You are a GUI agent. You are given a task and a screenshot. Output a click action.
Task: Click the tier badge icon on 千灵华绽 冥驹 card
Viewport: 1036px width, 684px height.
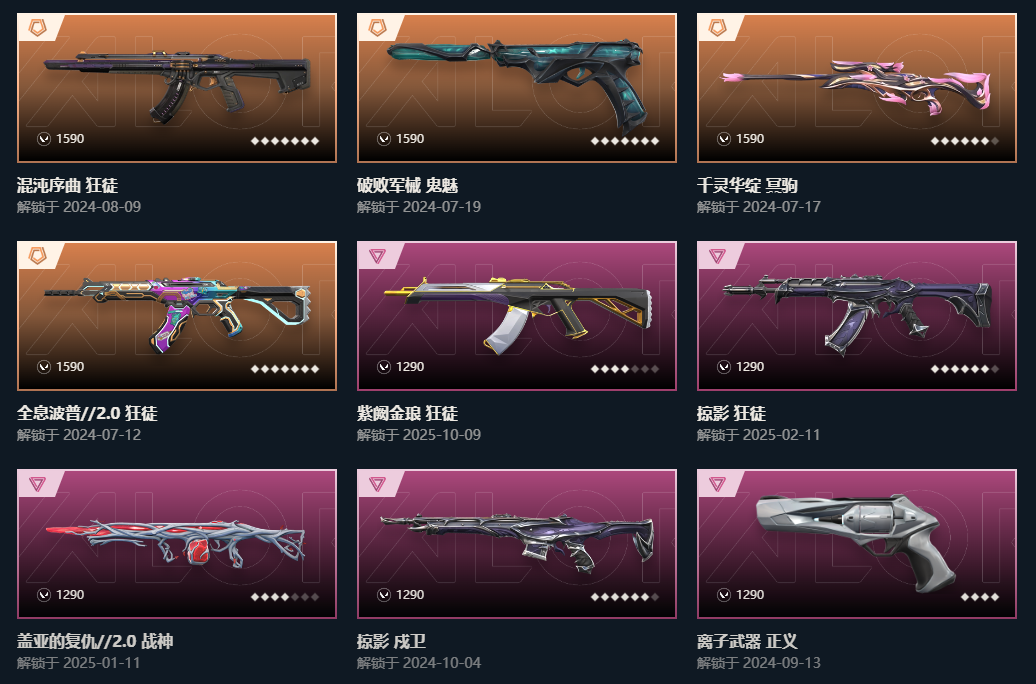pos(718,28)
